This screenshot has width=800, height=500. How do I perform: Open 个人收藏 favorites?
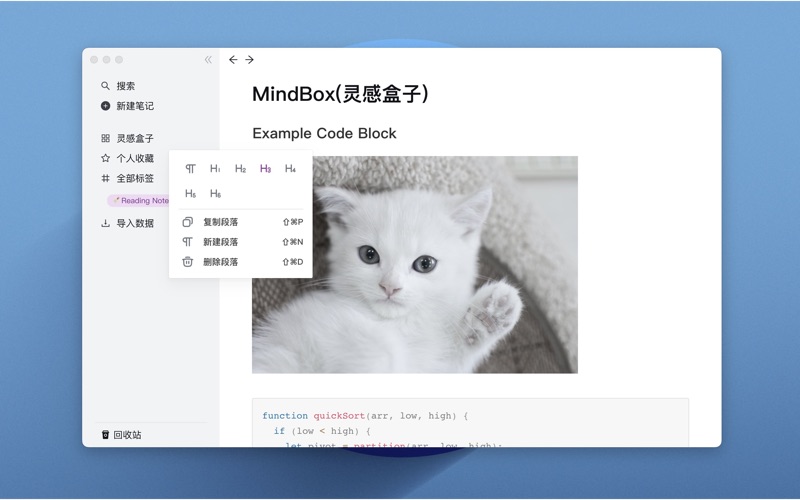point(135,158)
